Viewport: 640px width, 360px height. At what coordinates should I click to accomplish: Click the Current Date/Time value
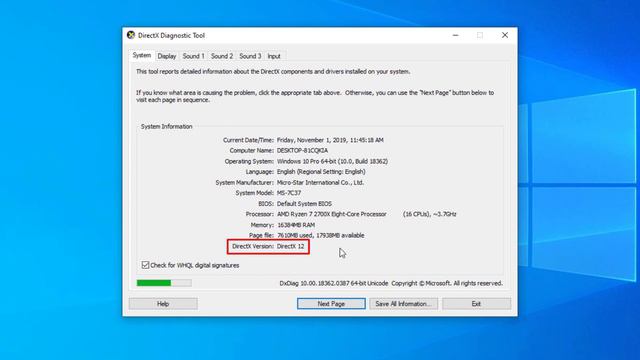[330, 140]
